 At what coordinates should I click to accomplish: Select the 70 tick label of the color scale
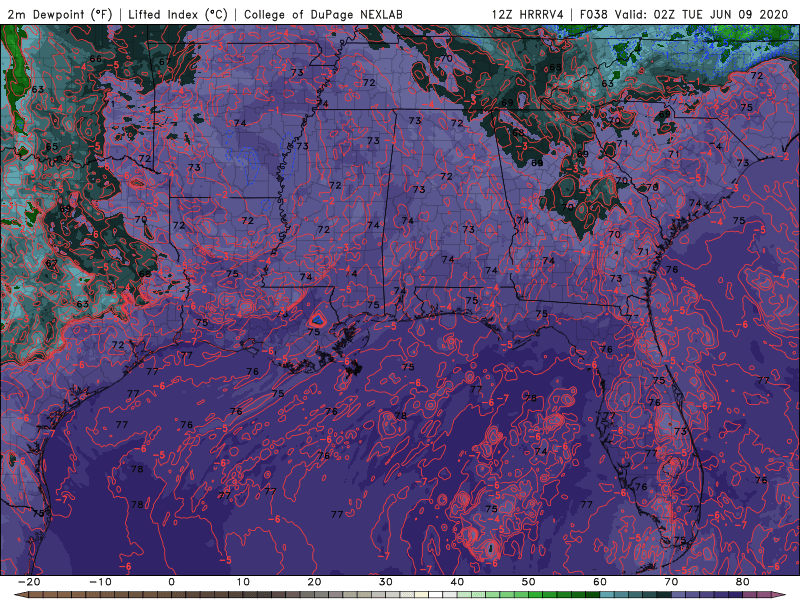pyautogui.click(x=671, y=582)
